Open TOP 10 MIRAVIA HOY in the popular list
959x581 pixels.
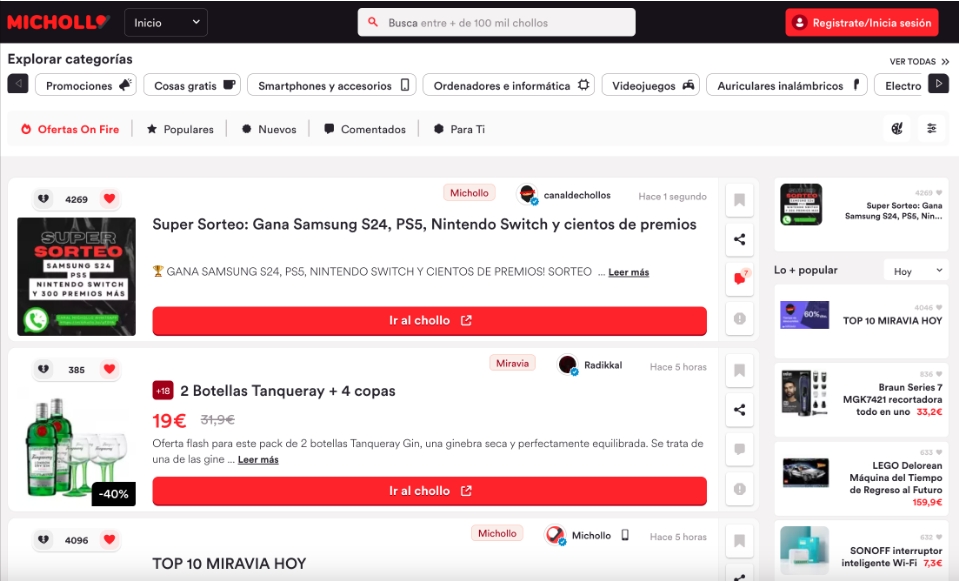click(861, 321)
